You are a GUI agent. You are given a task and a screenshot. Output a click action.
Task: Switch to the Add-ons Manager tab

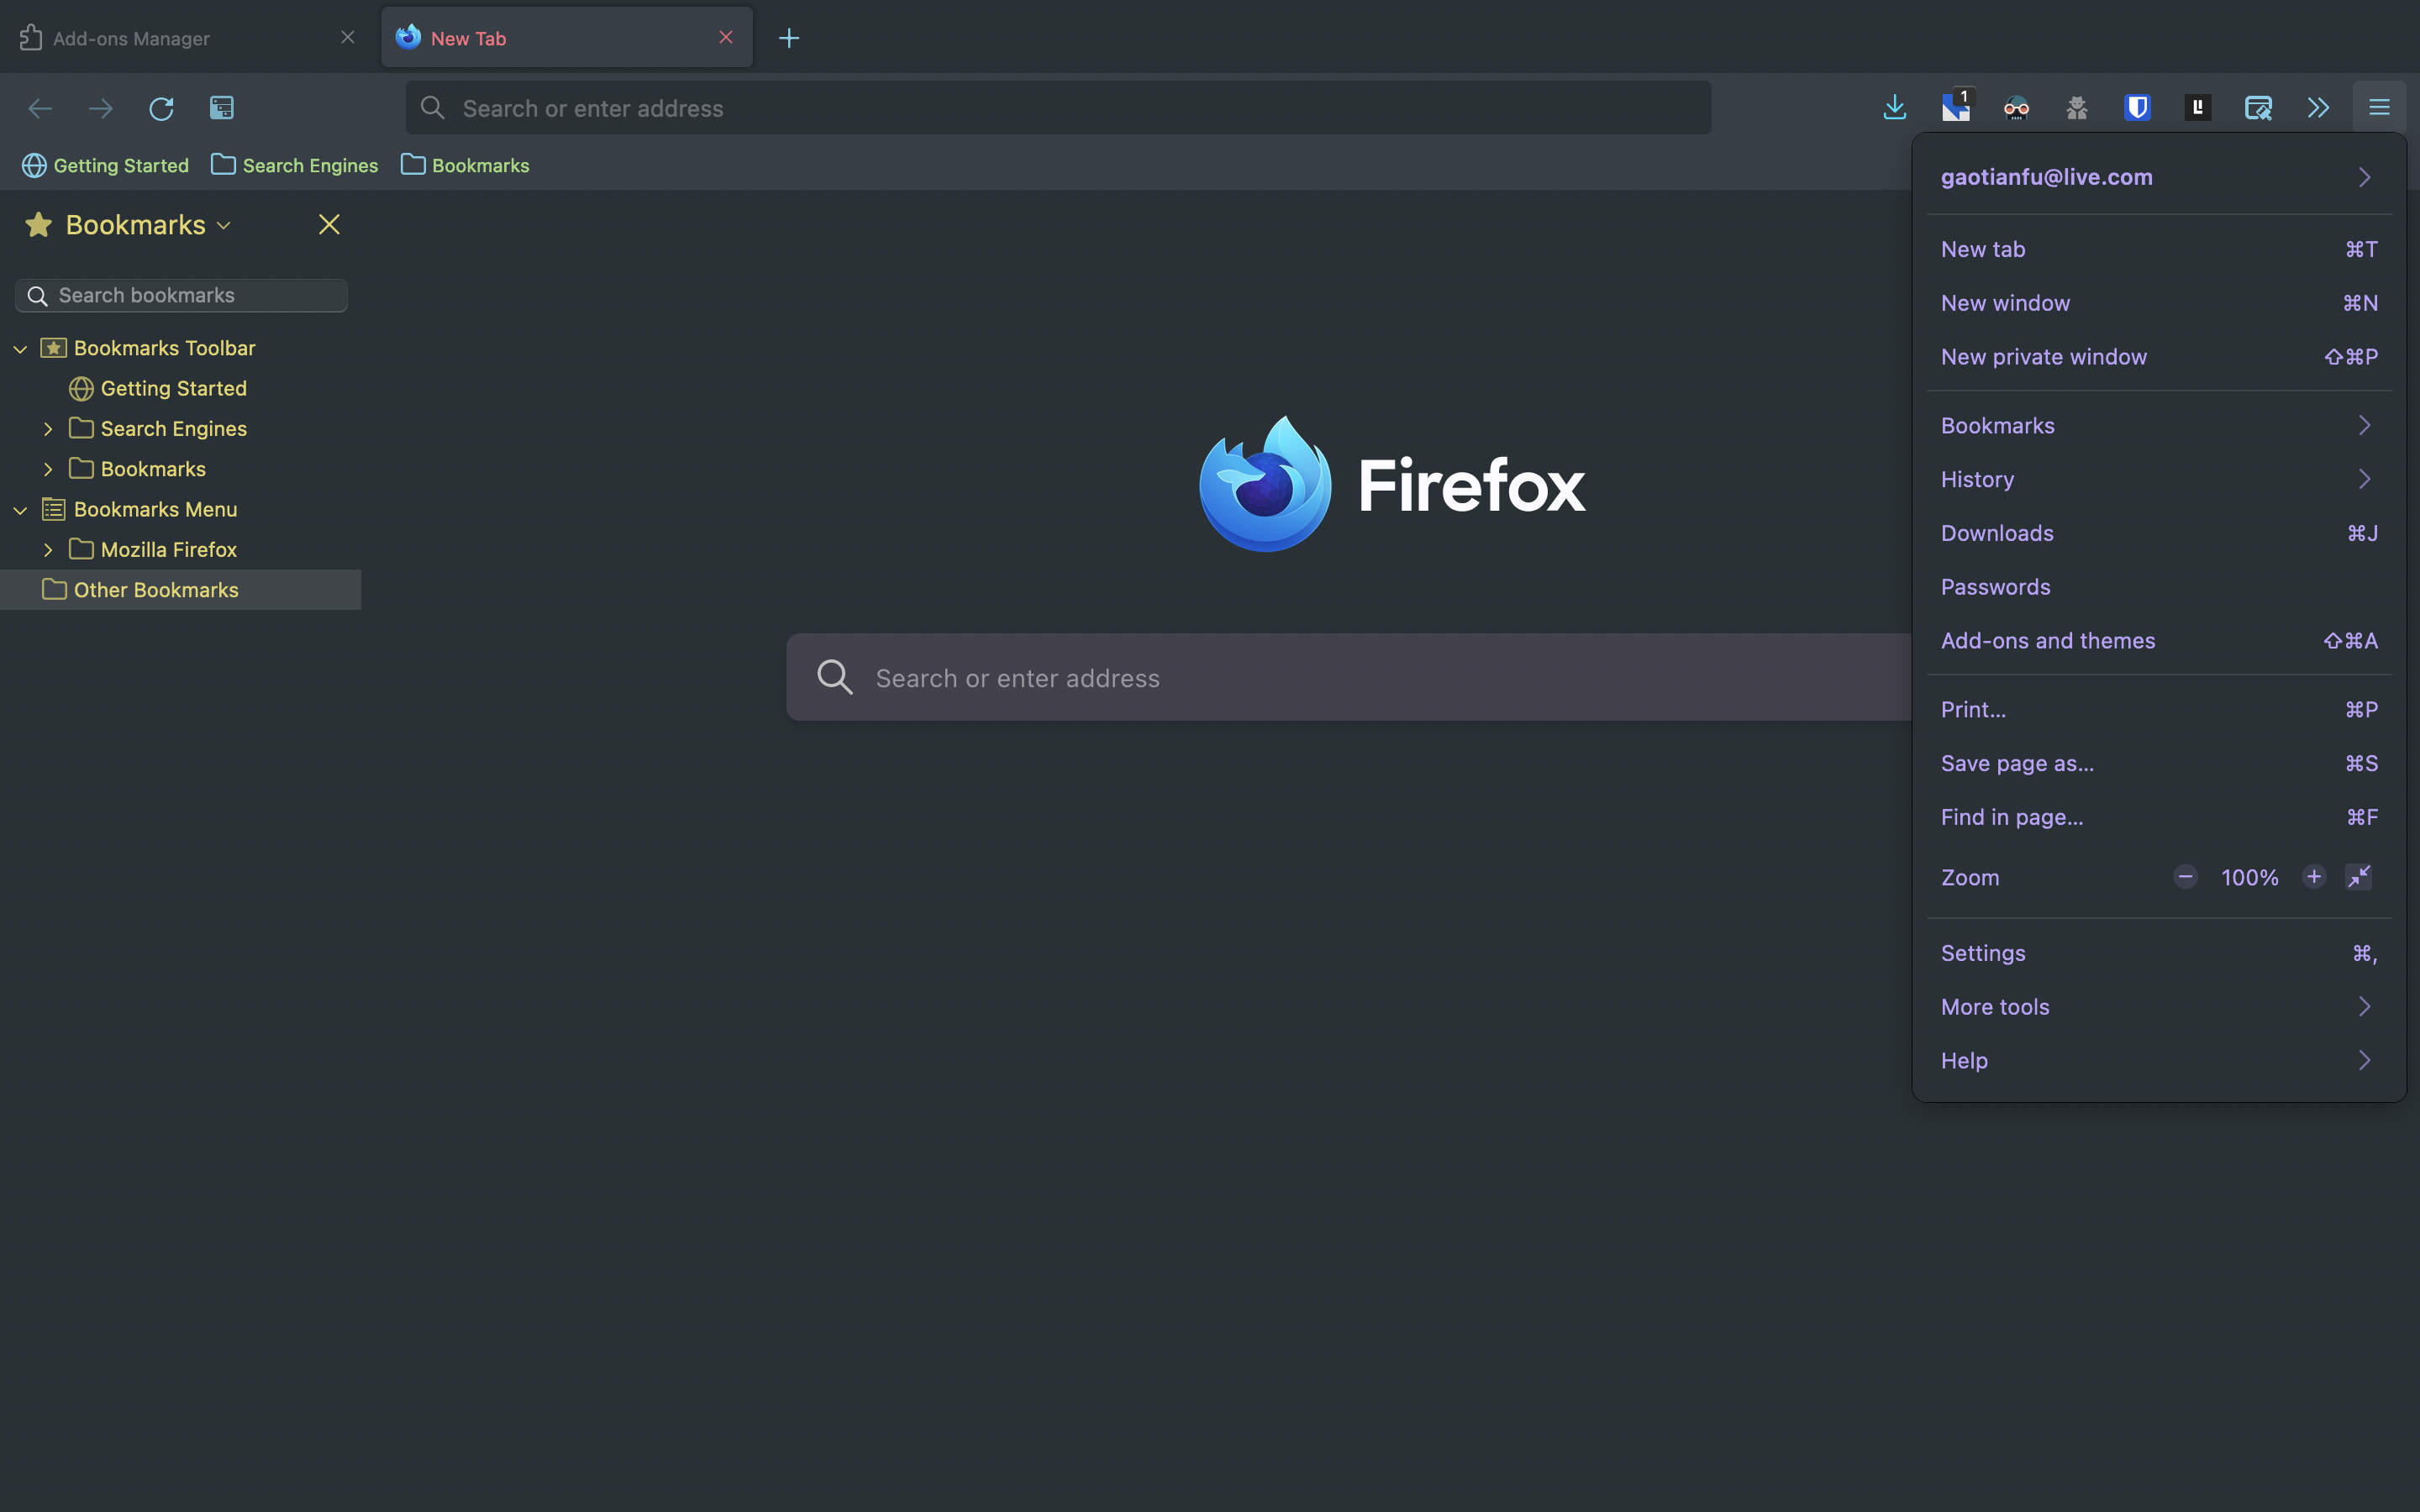click(187, 38)
